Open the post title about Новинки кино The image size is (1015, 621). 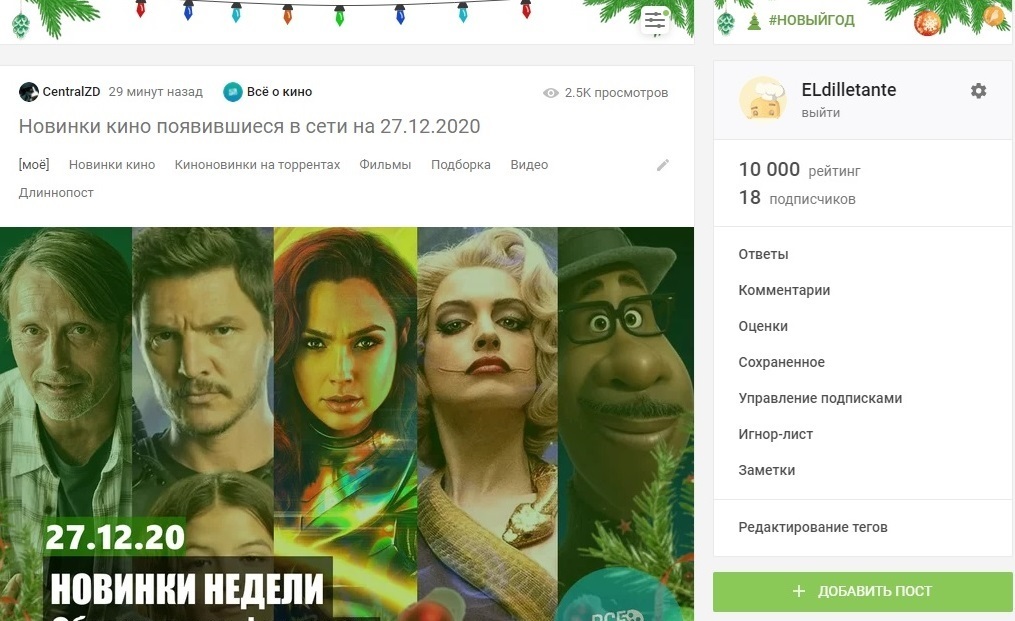point(249,126)
